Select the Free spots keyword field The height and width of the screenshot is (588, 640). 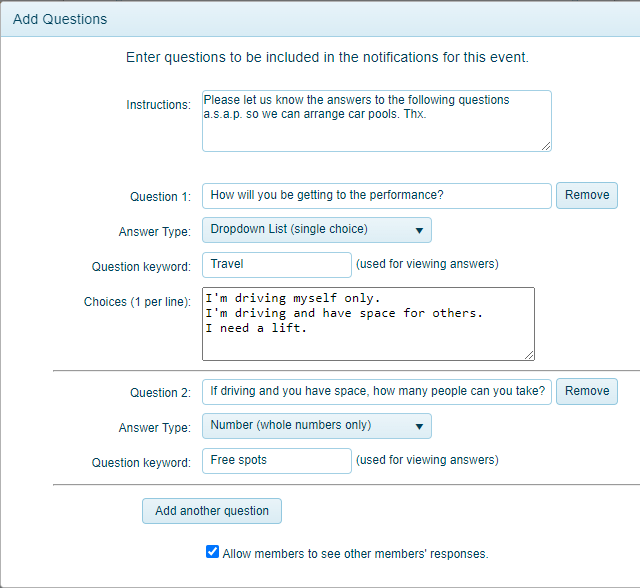[x=276, y=461]
